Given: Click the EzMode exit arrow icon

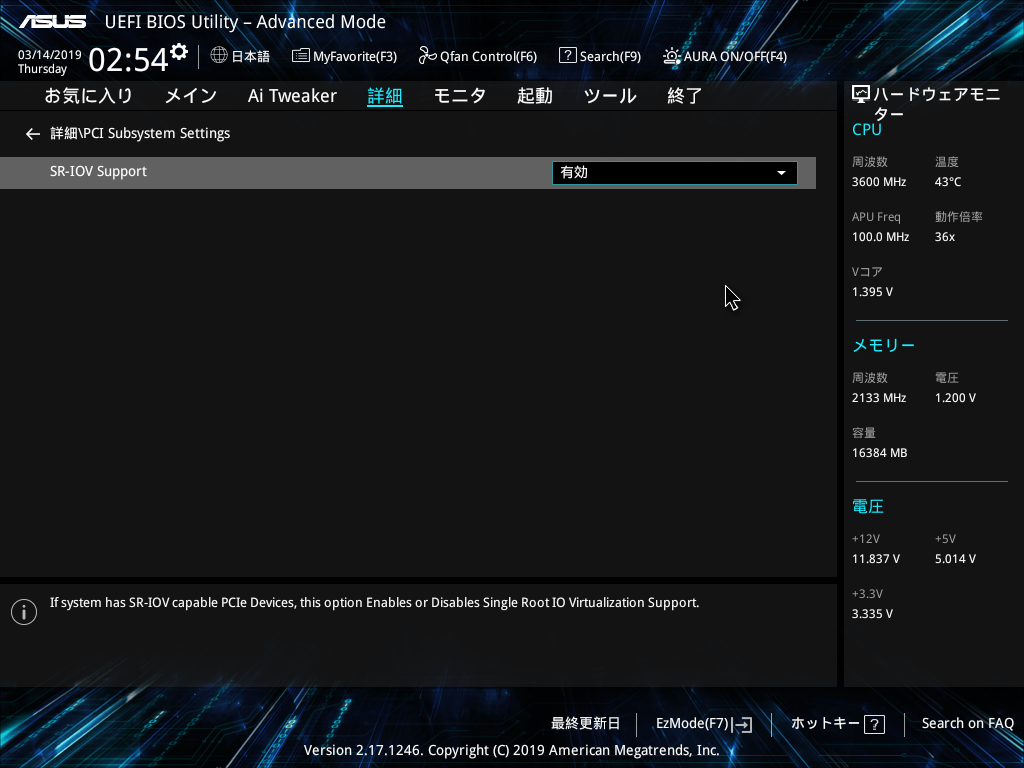Looking at the screenshot, I should (x=743, y=724).
